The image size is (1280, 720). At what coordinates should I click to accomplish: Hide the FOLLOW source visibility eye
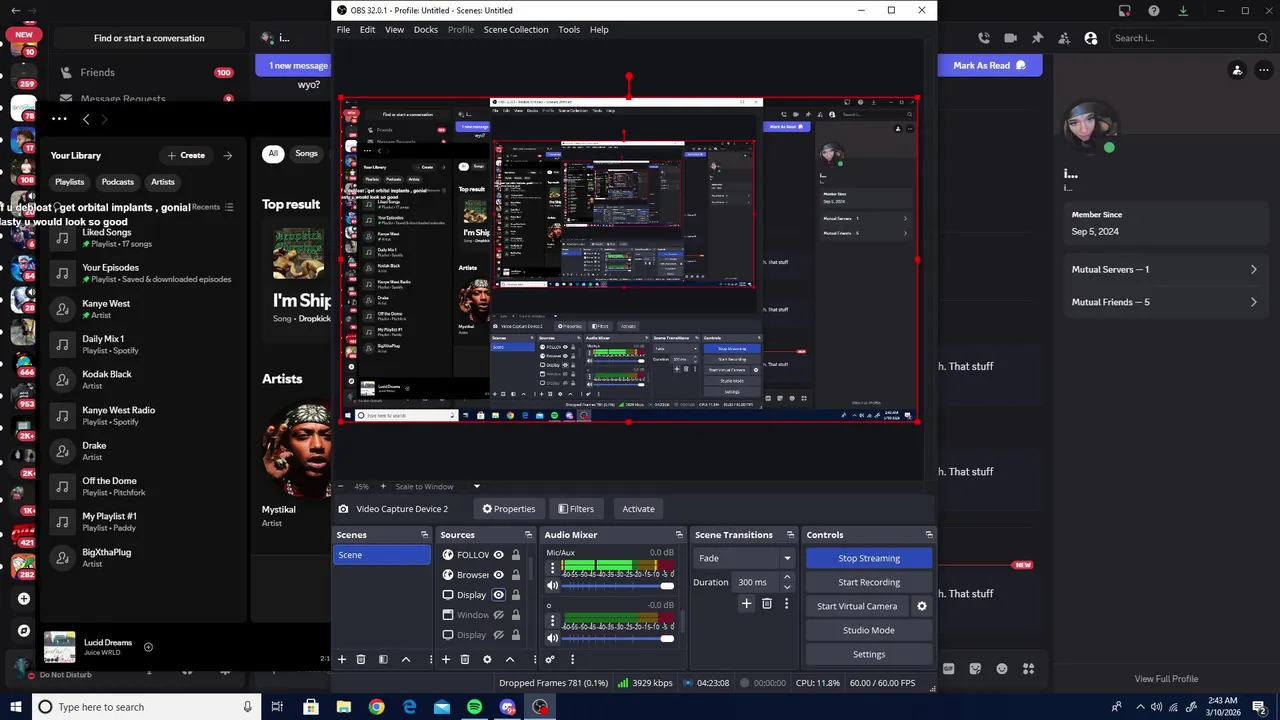pos(498,555)
